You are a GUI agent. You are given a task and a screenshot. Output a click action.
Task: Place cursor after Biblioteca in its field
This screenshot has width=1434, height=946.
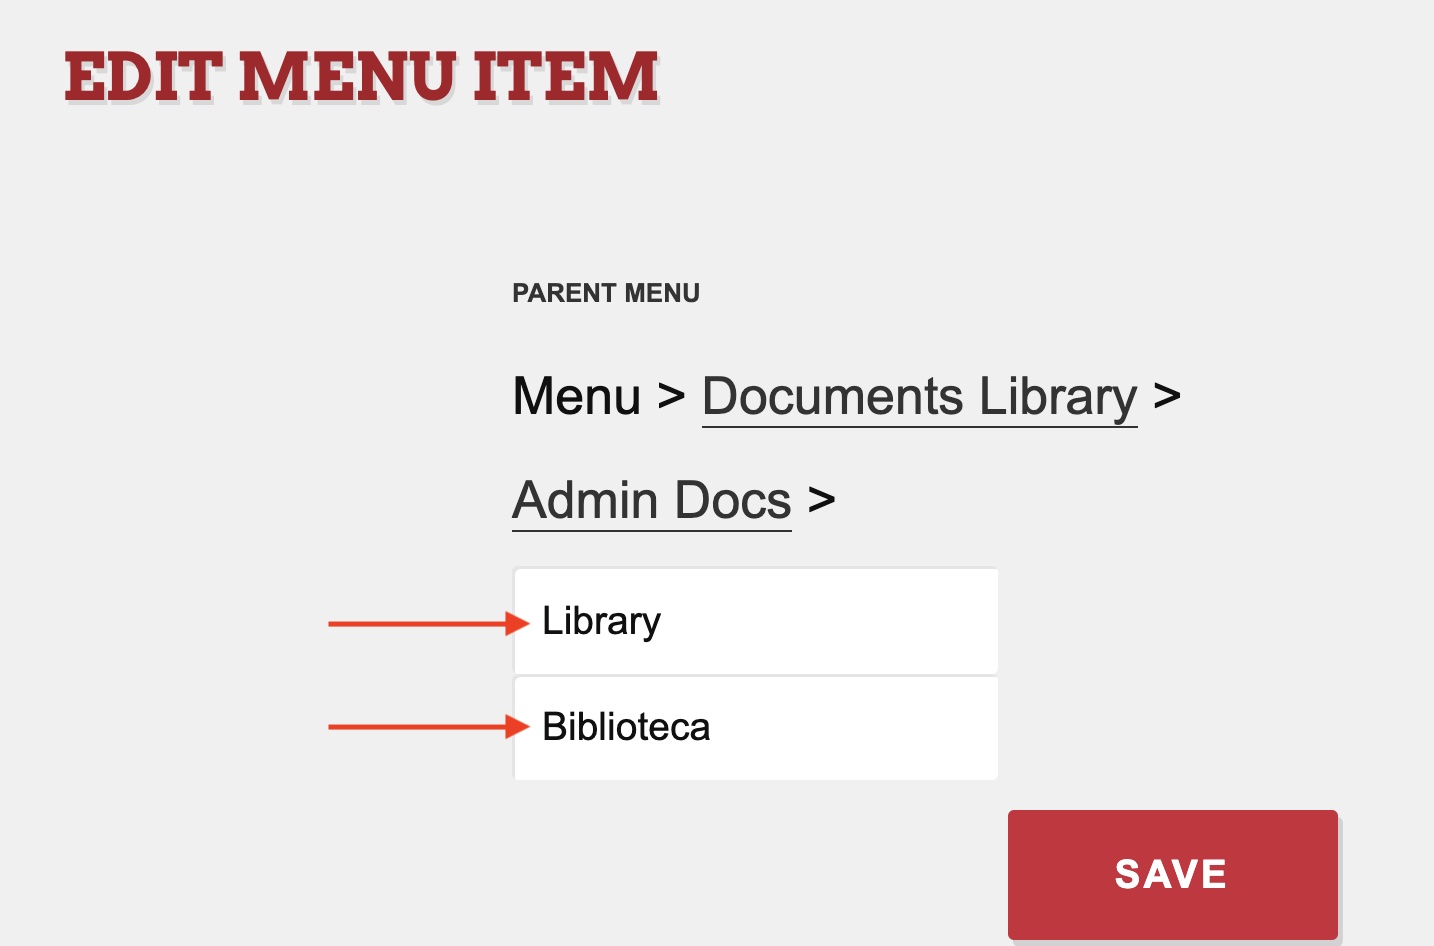713,727
